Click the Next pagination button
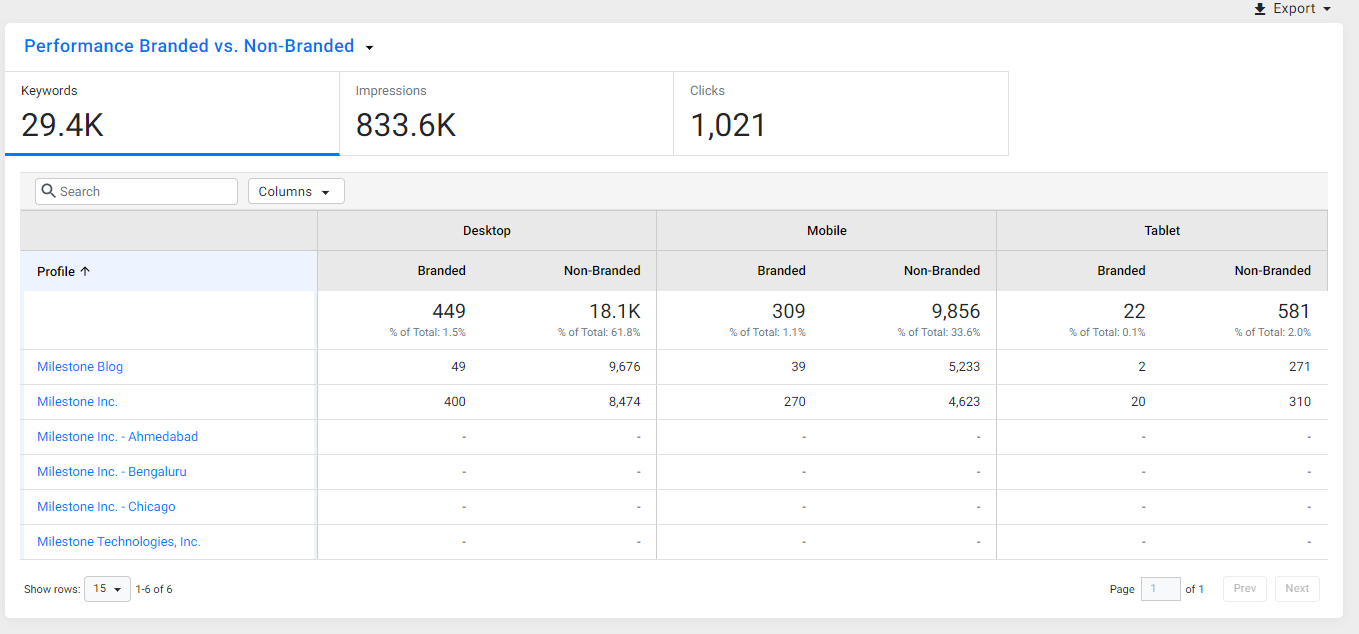Viewport: 1359px width, 634px height. pyautogui.click(x=1297, y=589)
